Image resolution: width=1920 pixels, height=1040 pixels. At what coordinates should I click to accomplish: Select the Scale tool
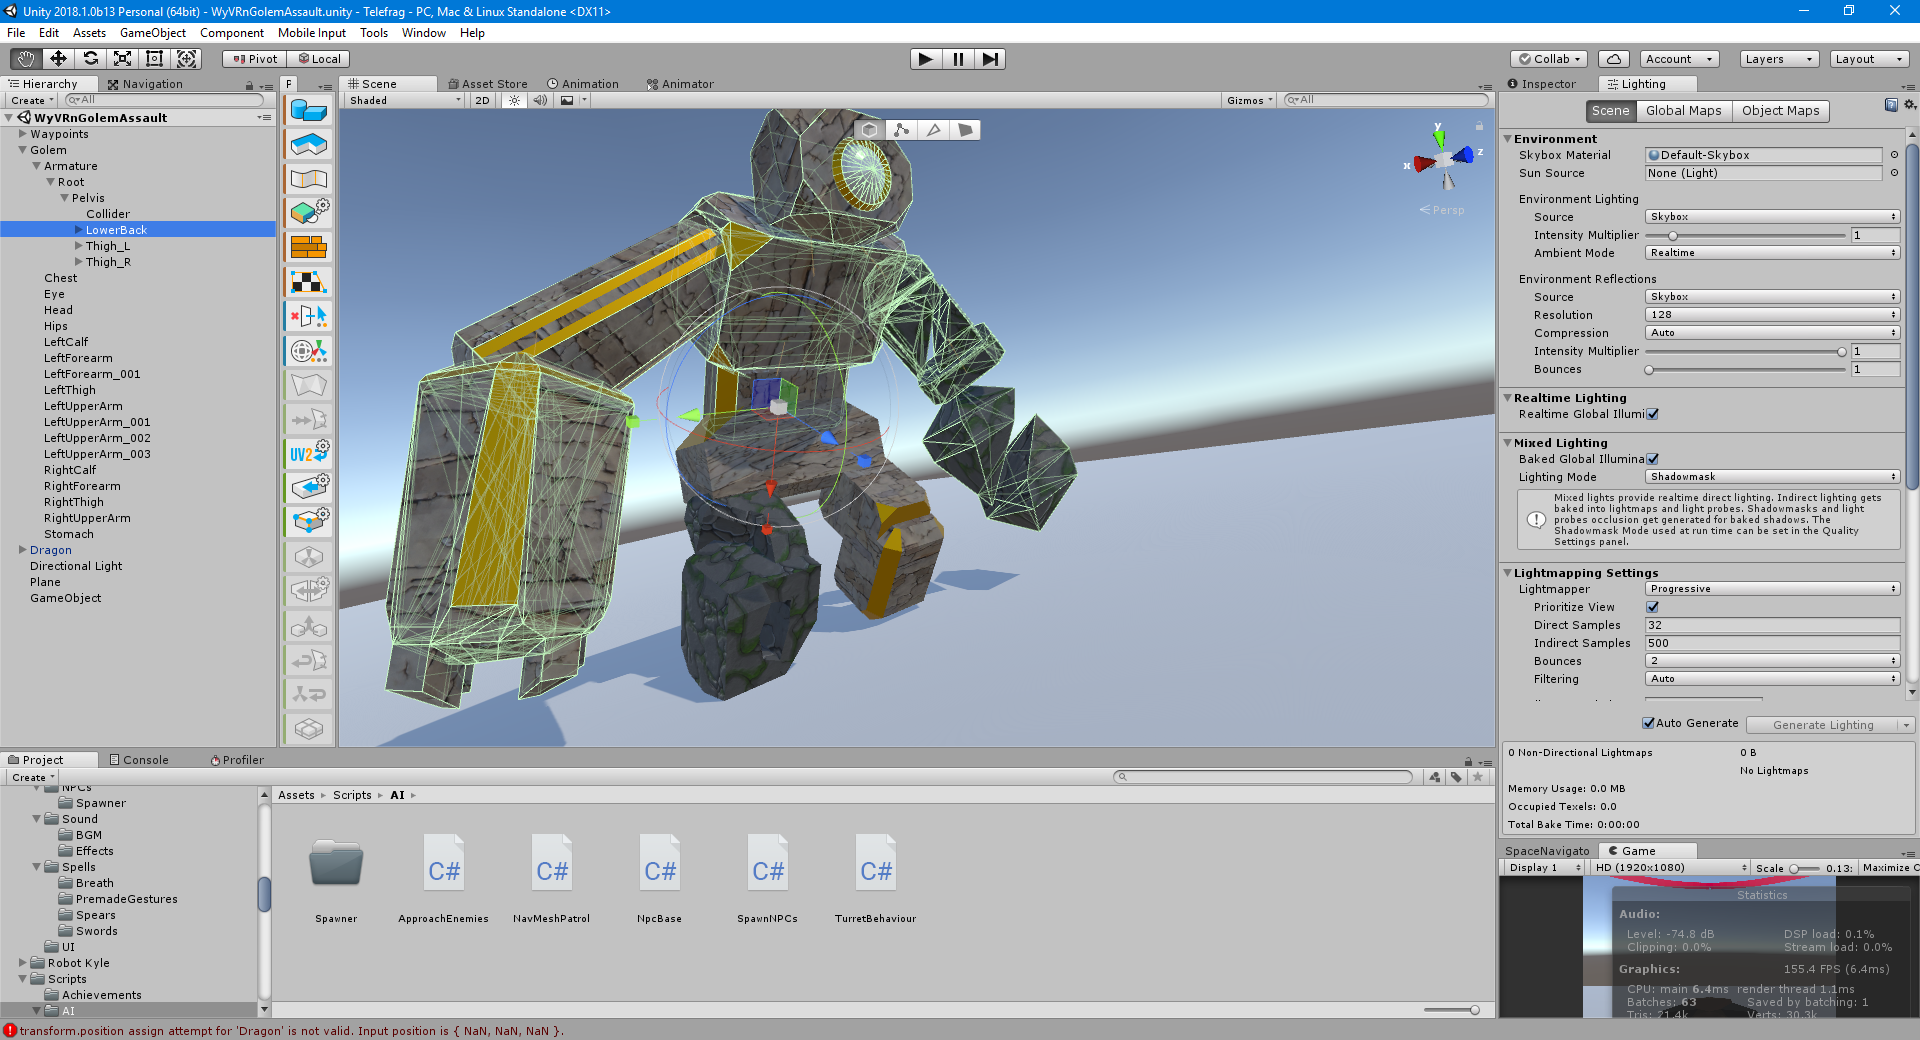pyautogui.click(x=122, y=59)
